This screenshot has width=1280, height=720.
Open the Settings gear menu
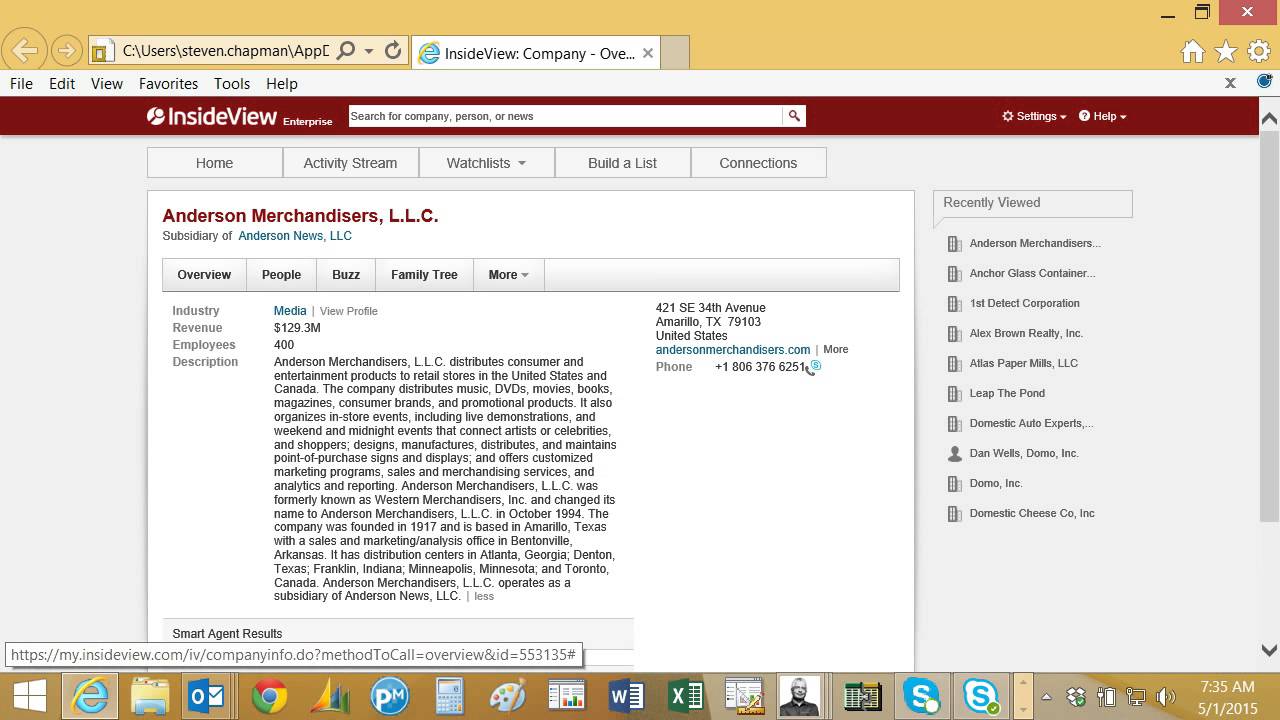click(x=1034, y=116)
